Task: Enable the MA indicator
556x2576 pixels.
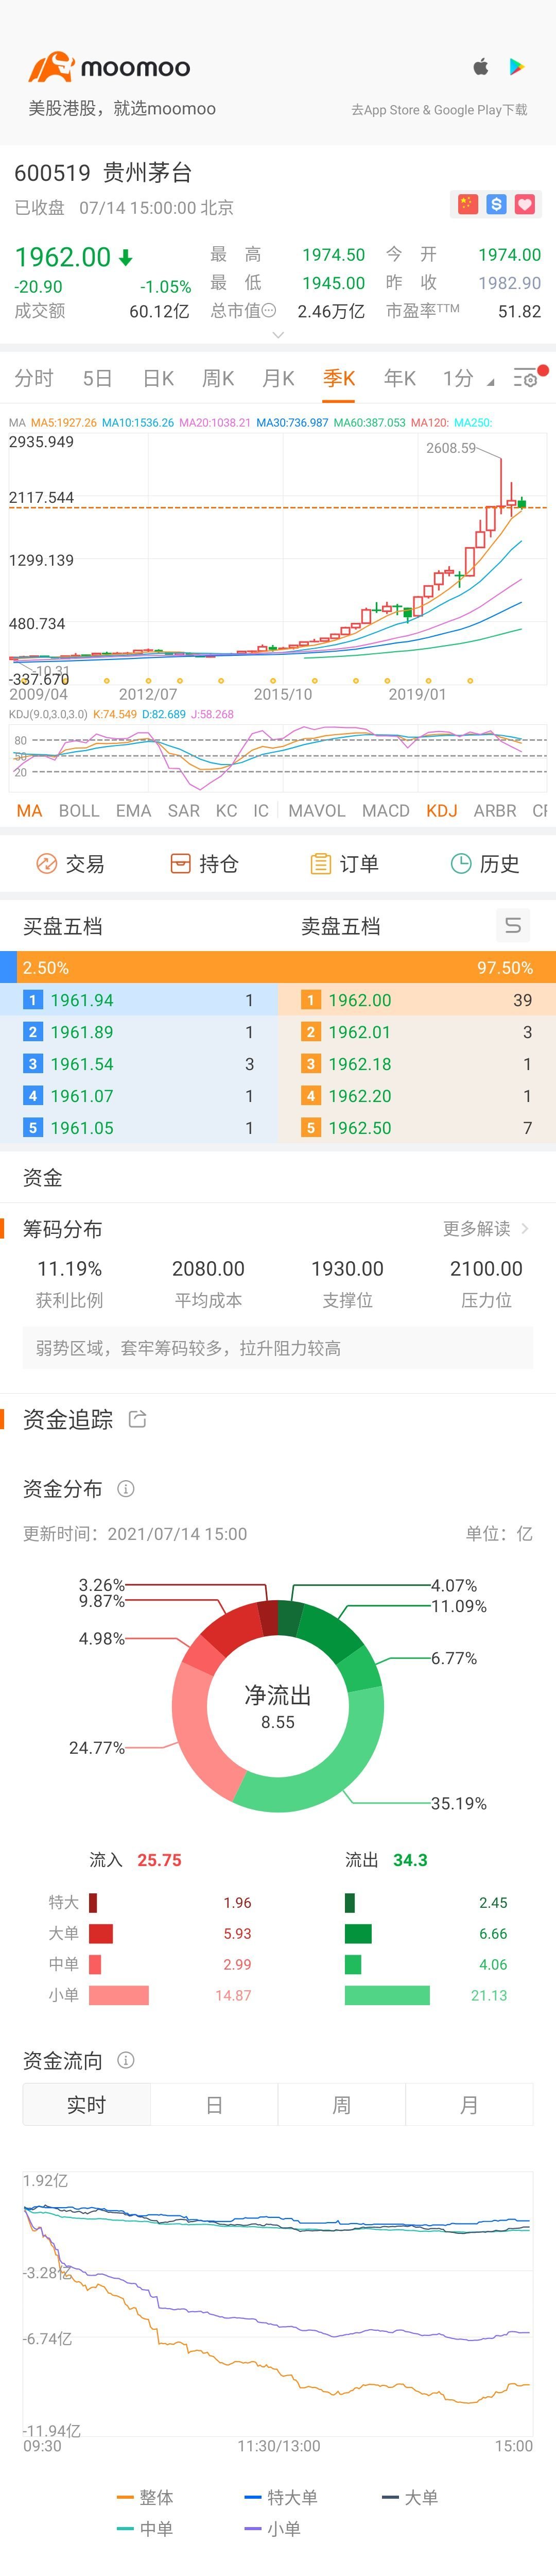Action: pyautogui.click(x=29, y=811)
